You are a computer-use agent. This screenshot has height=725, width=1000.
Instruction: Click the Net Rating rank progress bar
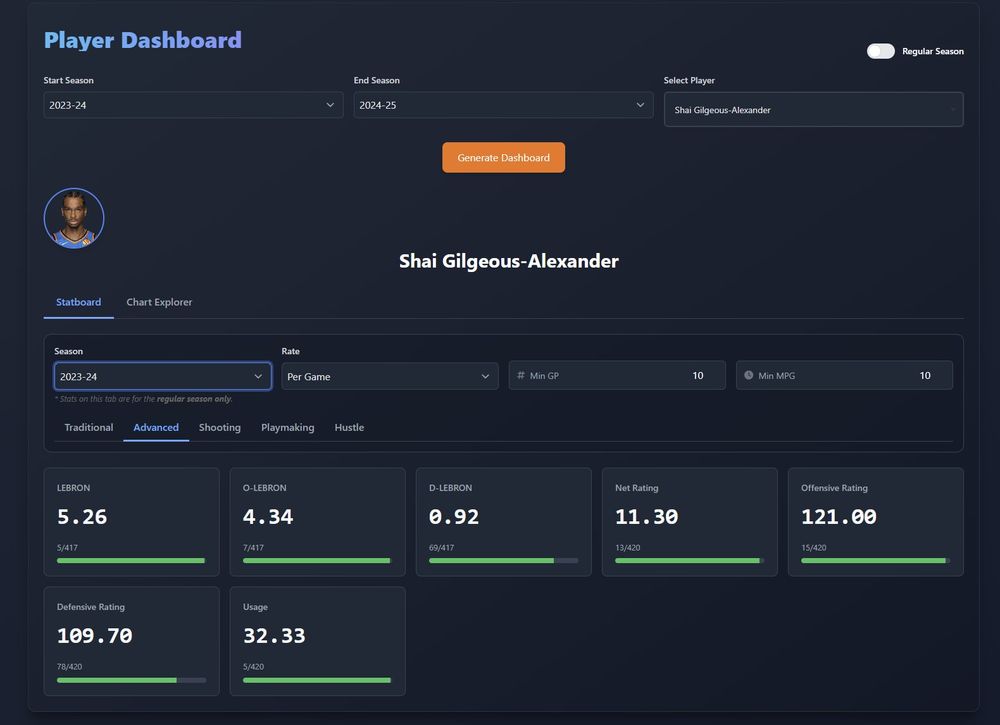(x=689, y=560)
